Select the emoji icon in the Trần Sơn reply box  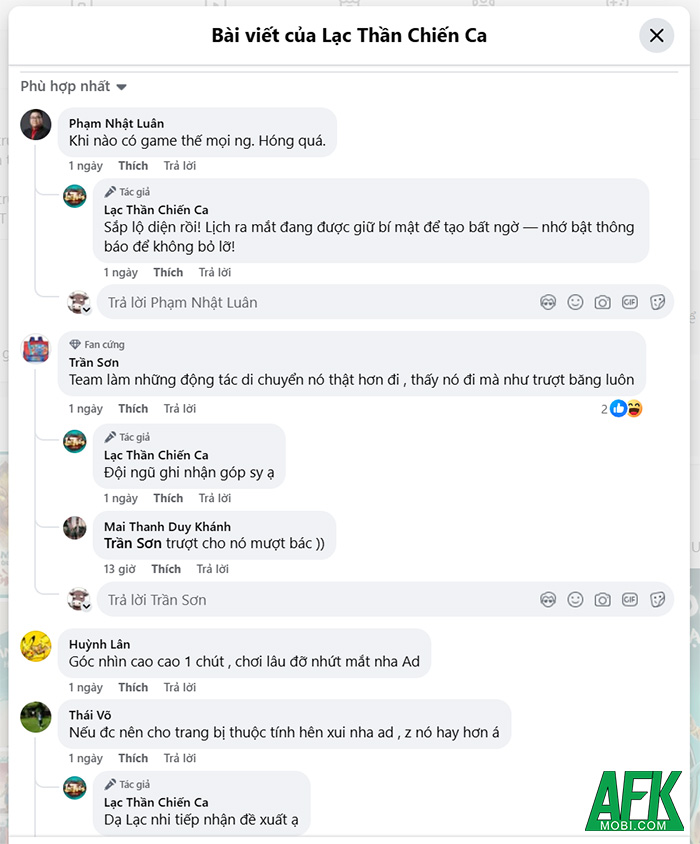[x=575, y=599]
